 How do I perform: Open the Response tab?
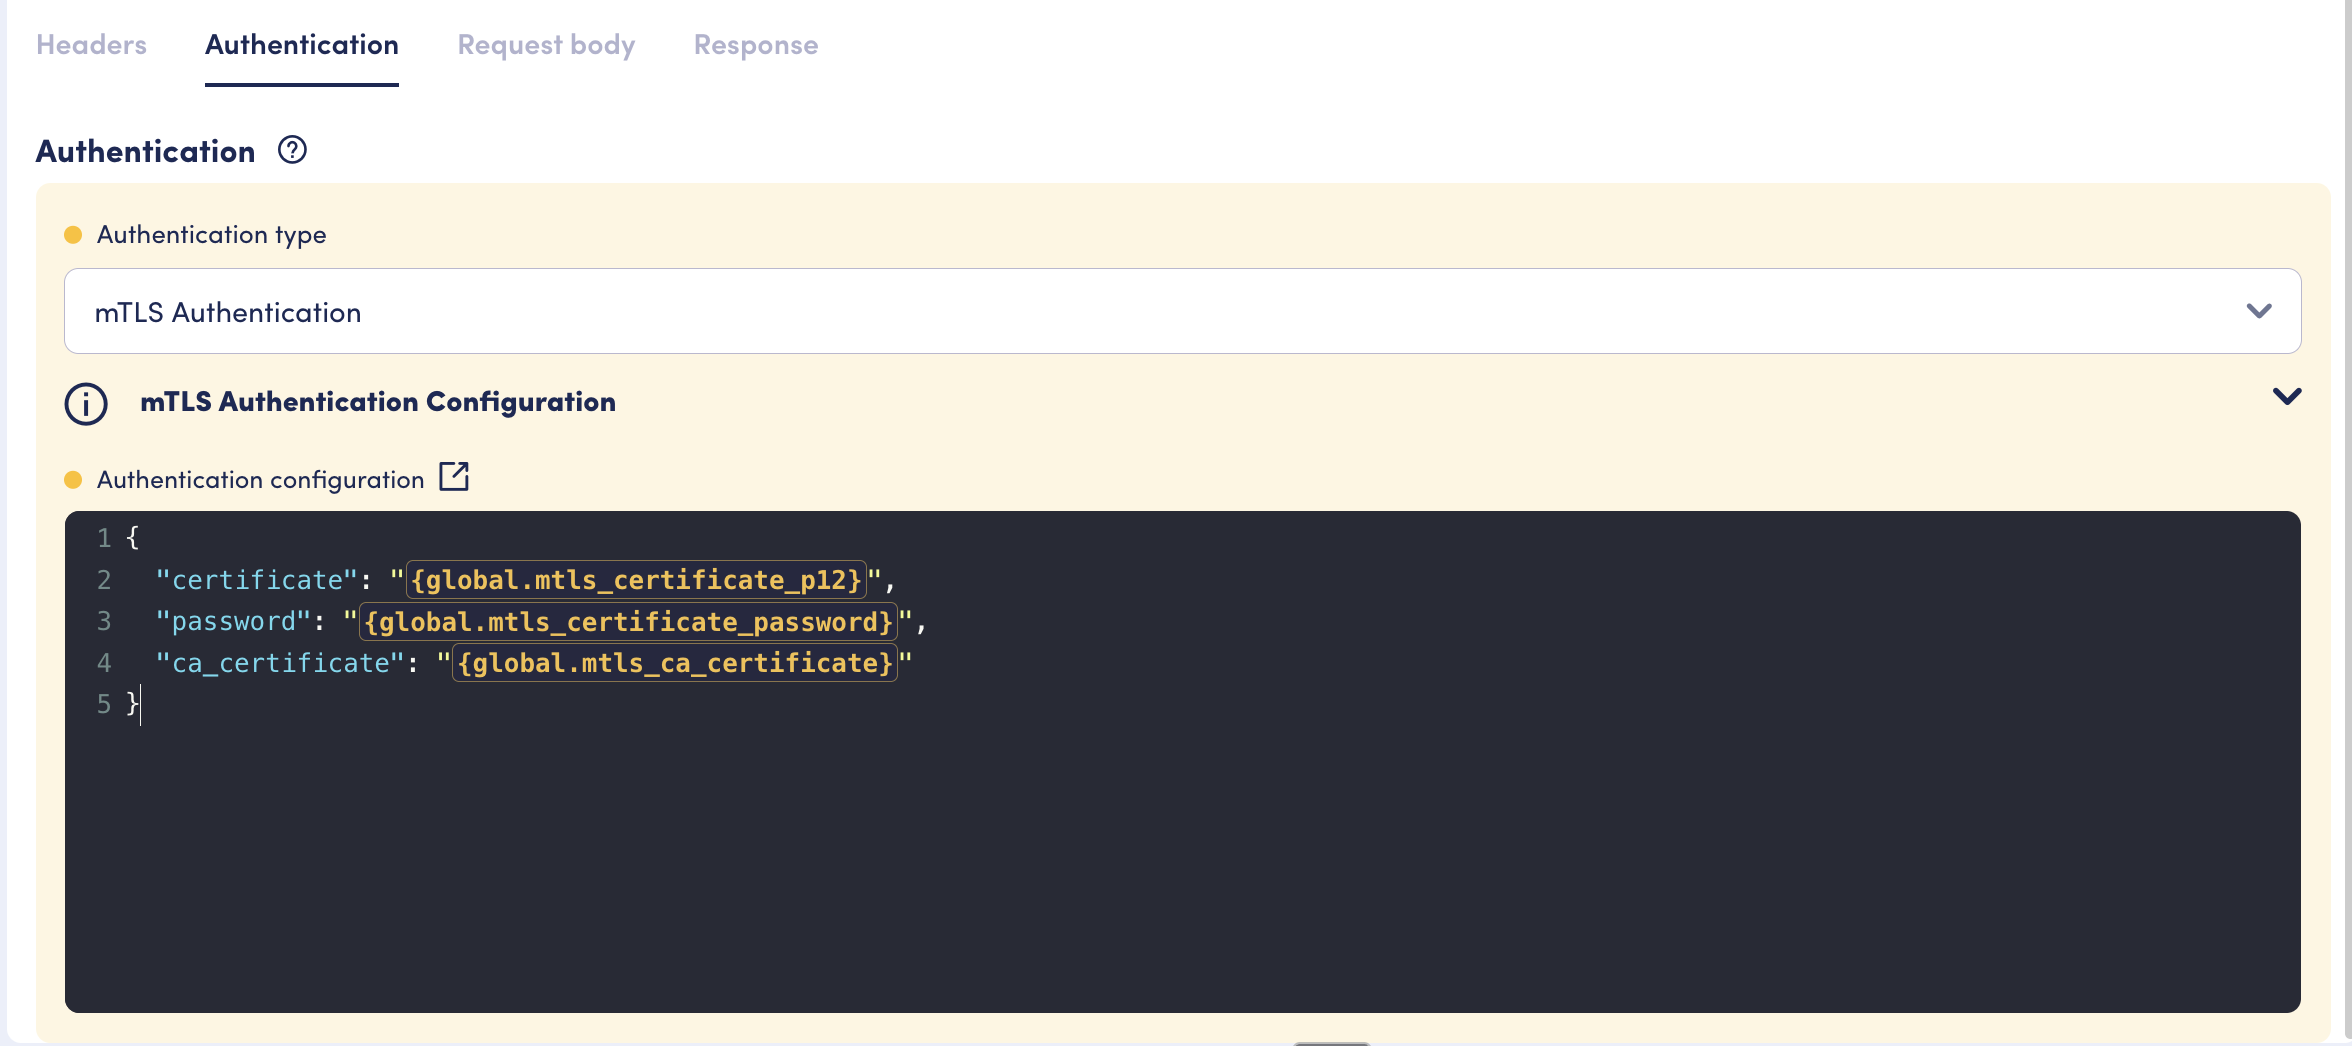755,45
